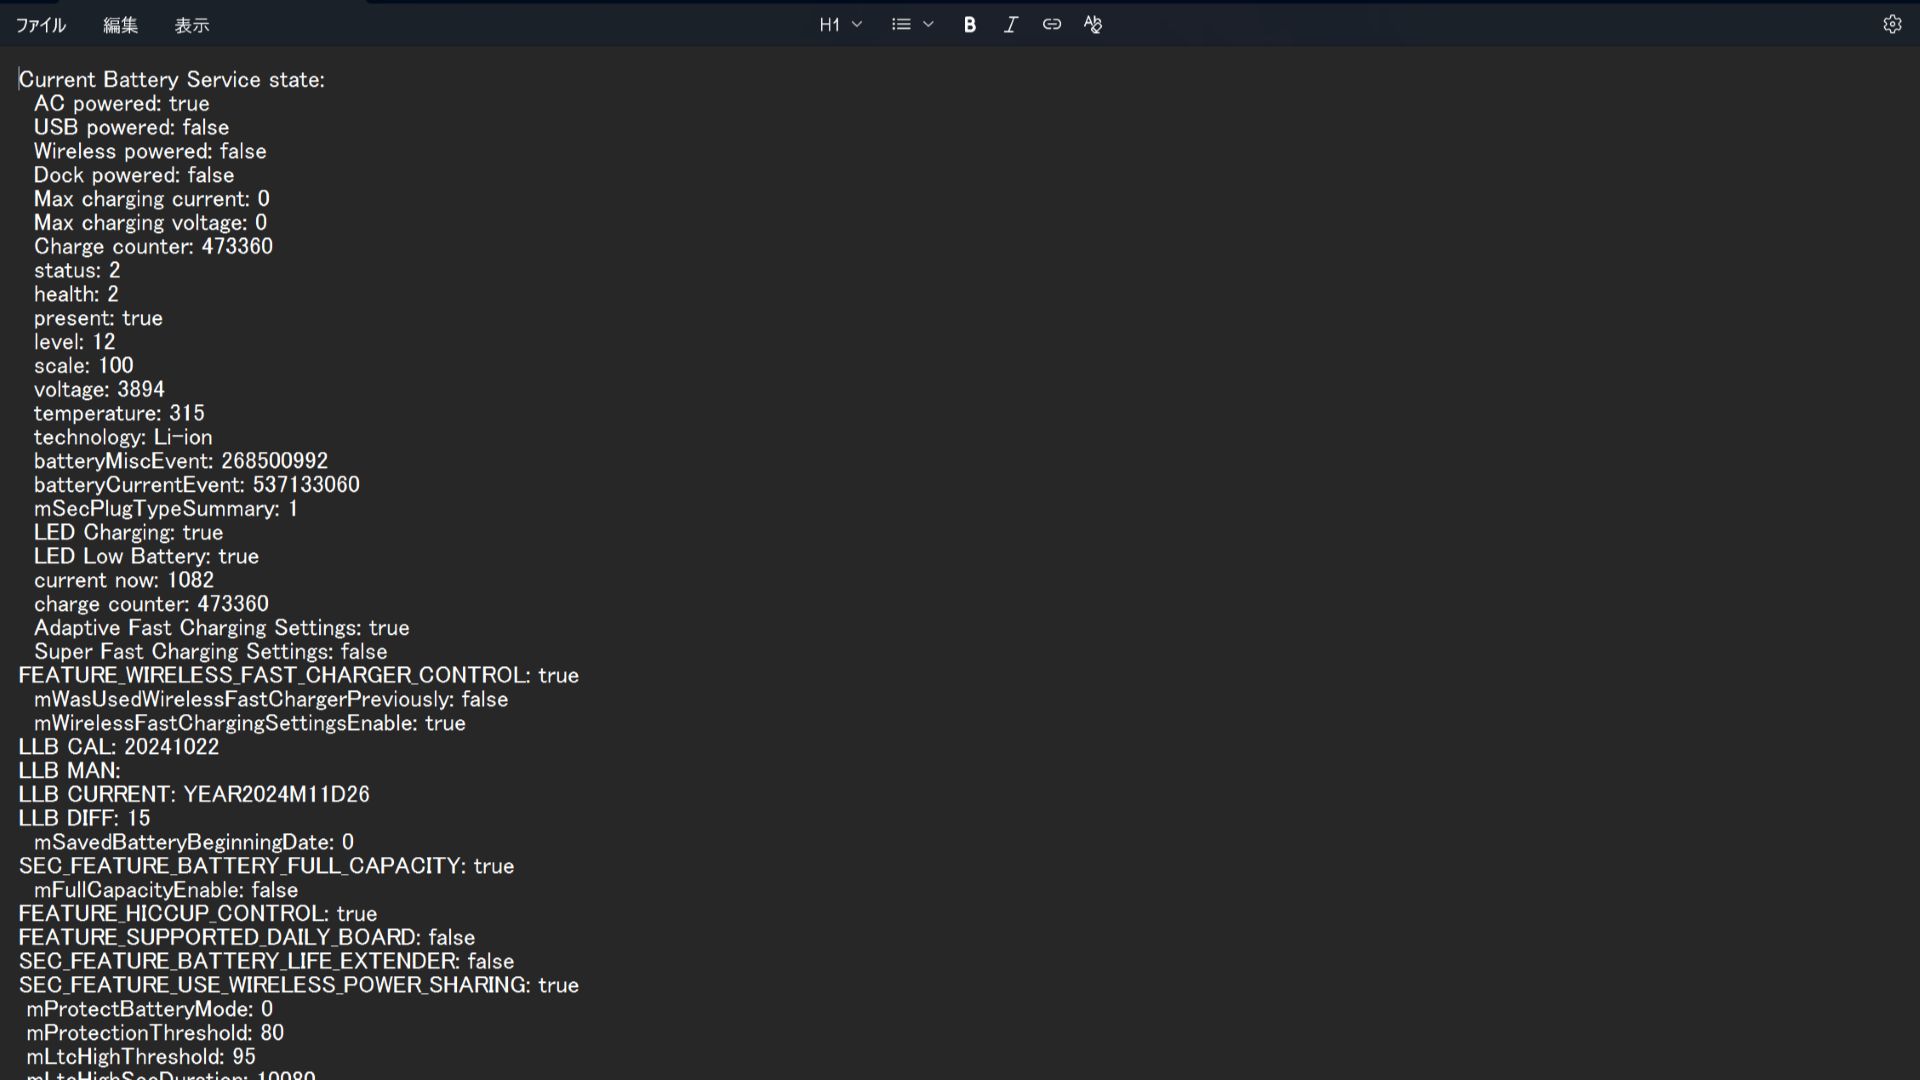
Task: Open the settings gear
Action: point(1892,24)
